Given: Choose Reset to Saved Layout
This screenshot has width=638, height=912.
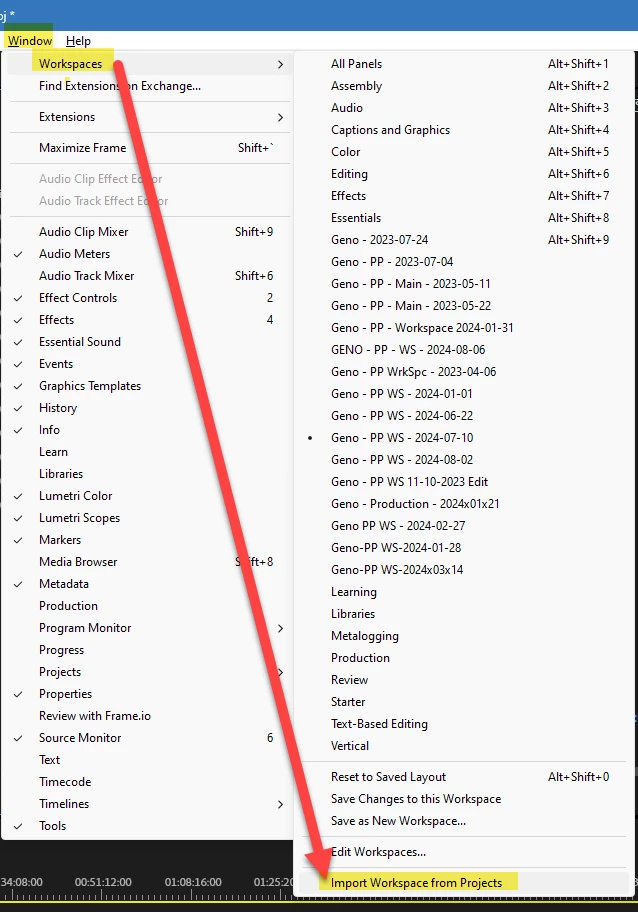Looking at the screenshot, I should click(x=464, y=777).
